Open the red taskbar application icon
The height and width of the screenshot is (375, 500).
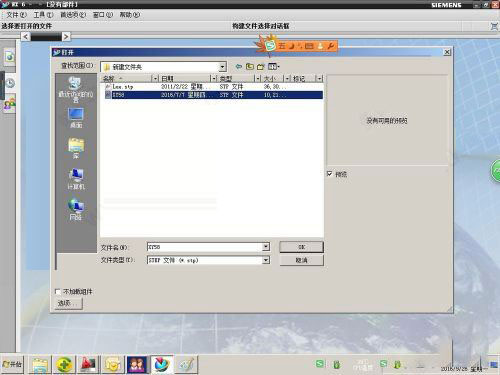pyautogui.click(x=89, y=365)
